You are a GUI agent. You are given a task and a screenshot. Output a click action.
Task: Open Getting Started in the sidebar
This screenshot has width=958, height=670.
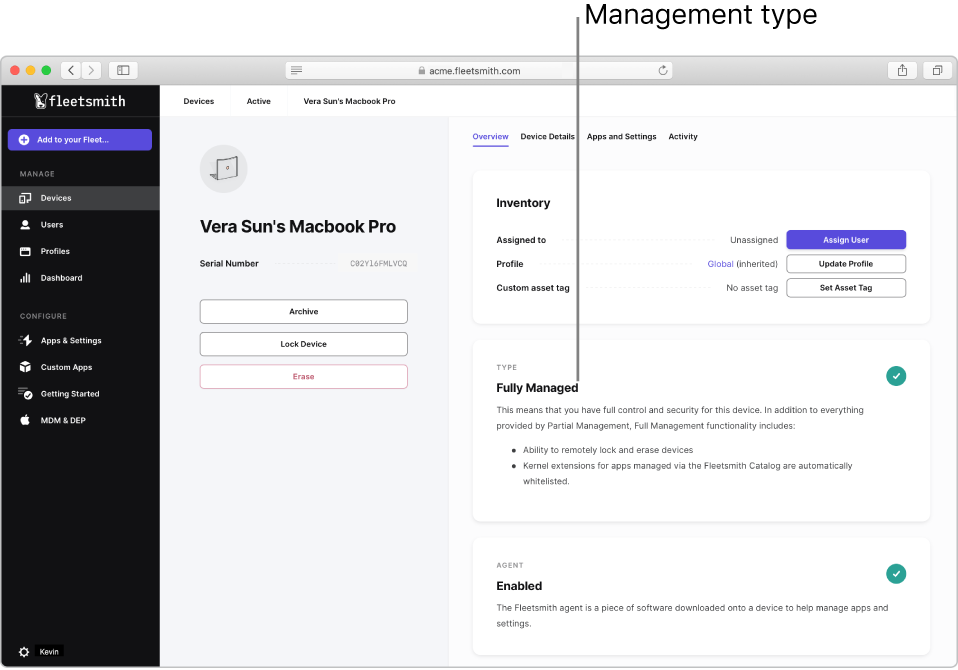coord(80,394)
